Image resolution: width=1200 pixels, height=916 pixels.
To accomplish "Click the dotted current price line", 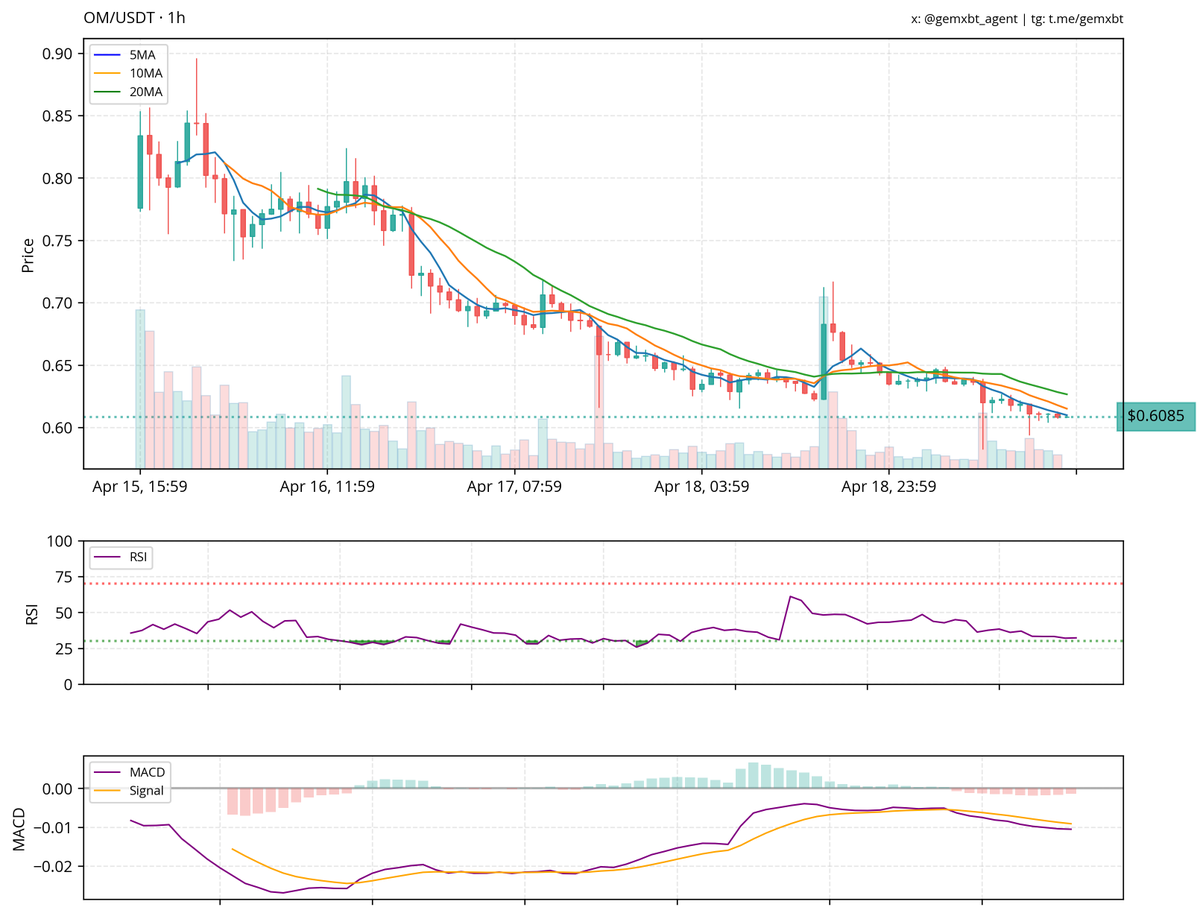I will (600, 415).
